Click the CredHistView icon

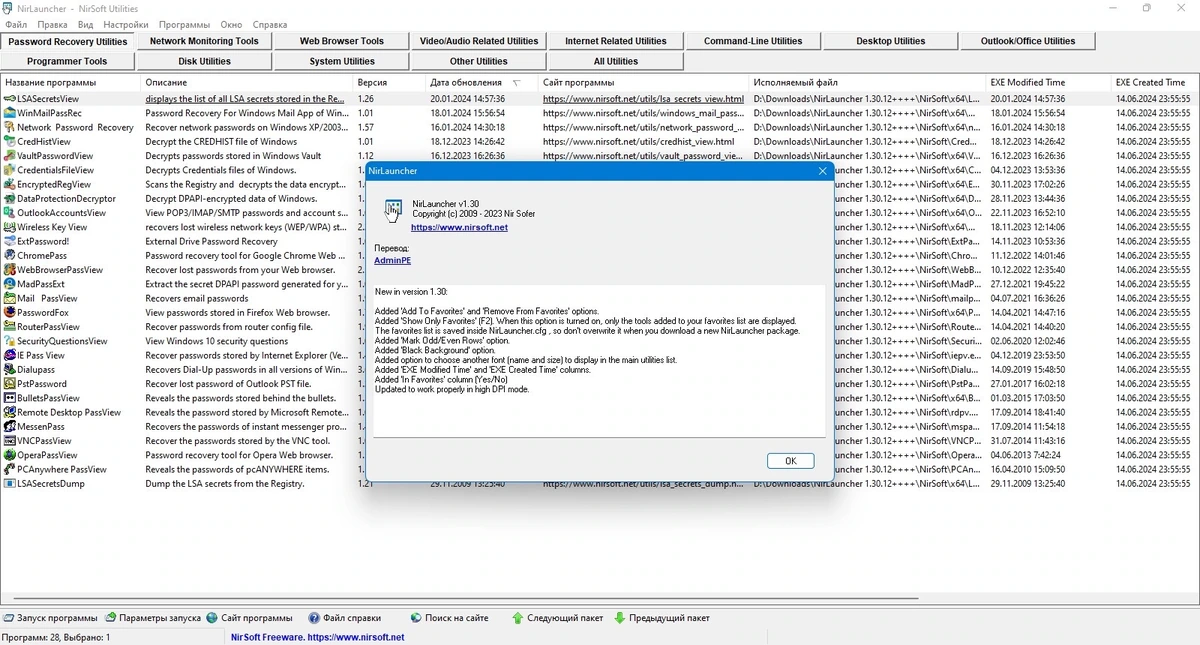point(9,142)
